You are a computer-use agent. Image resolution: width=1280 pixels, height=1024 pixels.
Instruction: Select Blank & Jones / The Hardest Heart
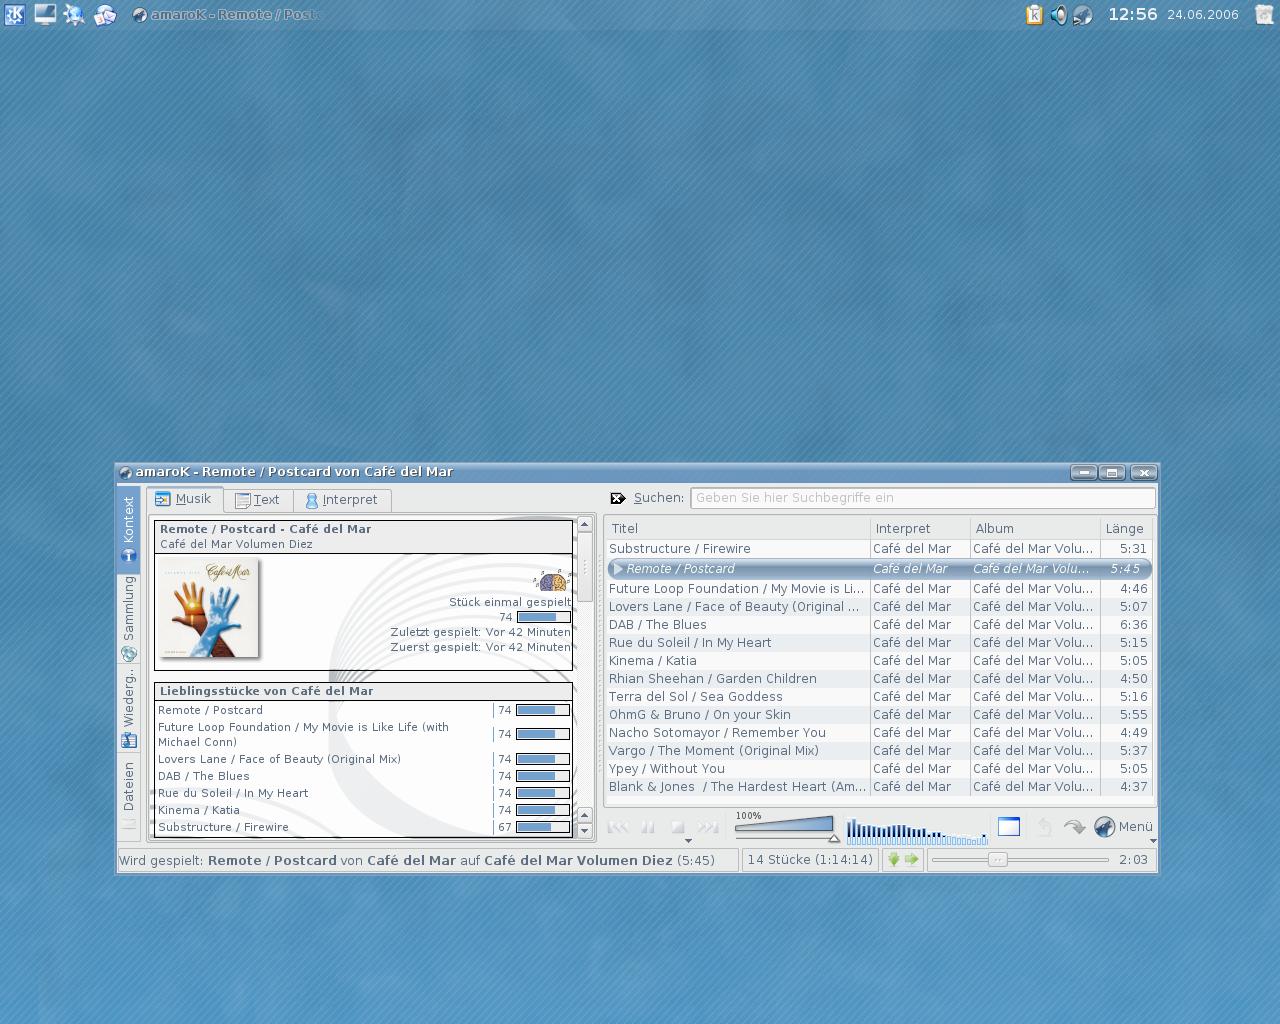[879, 787]
